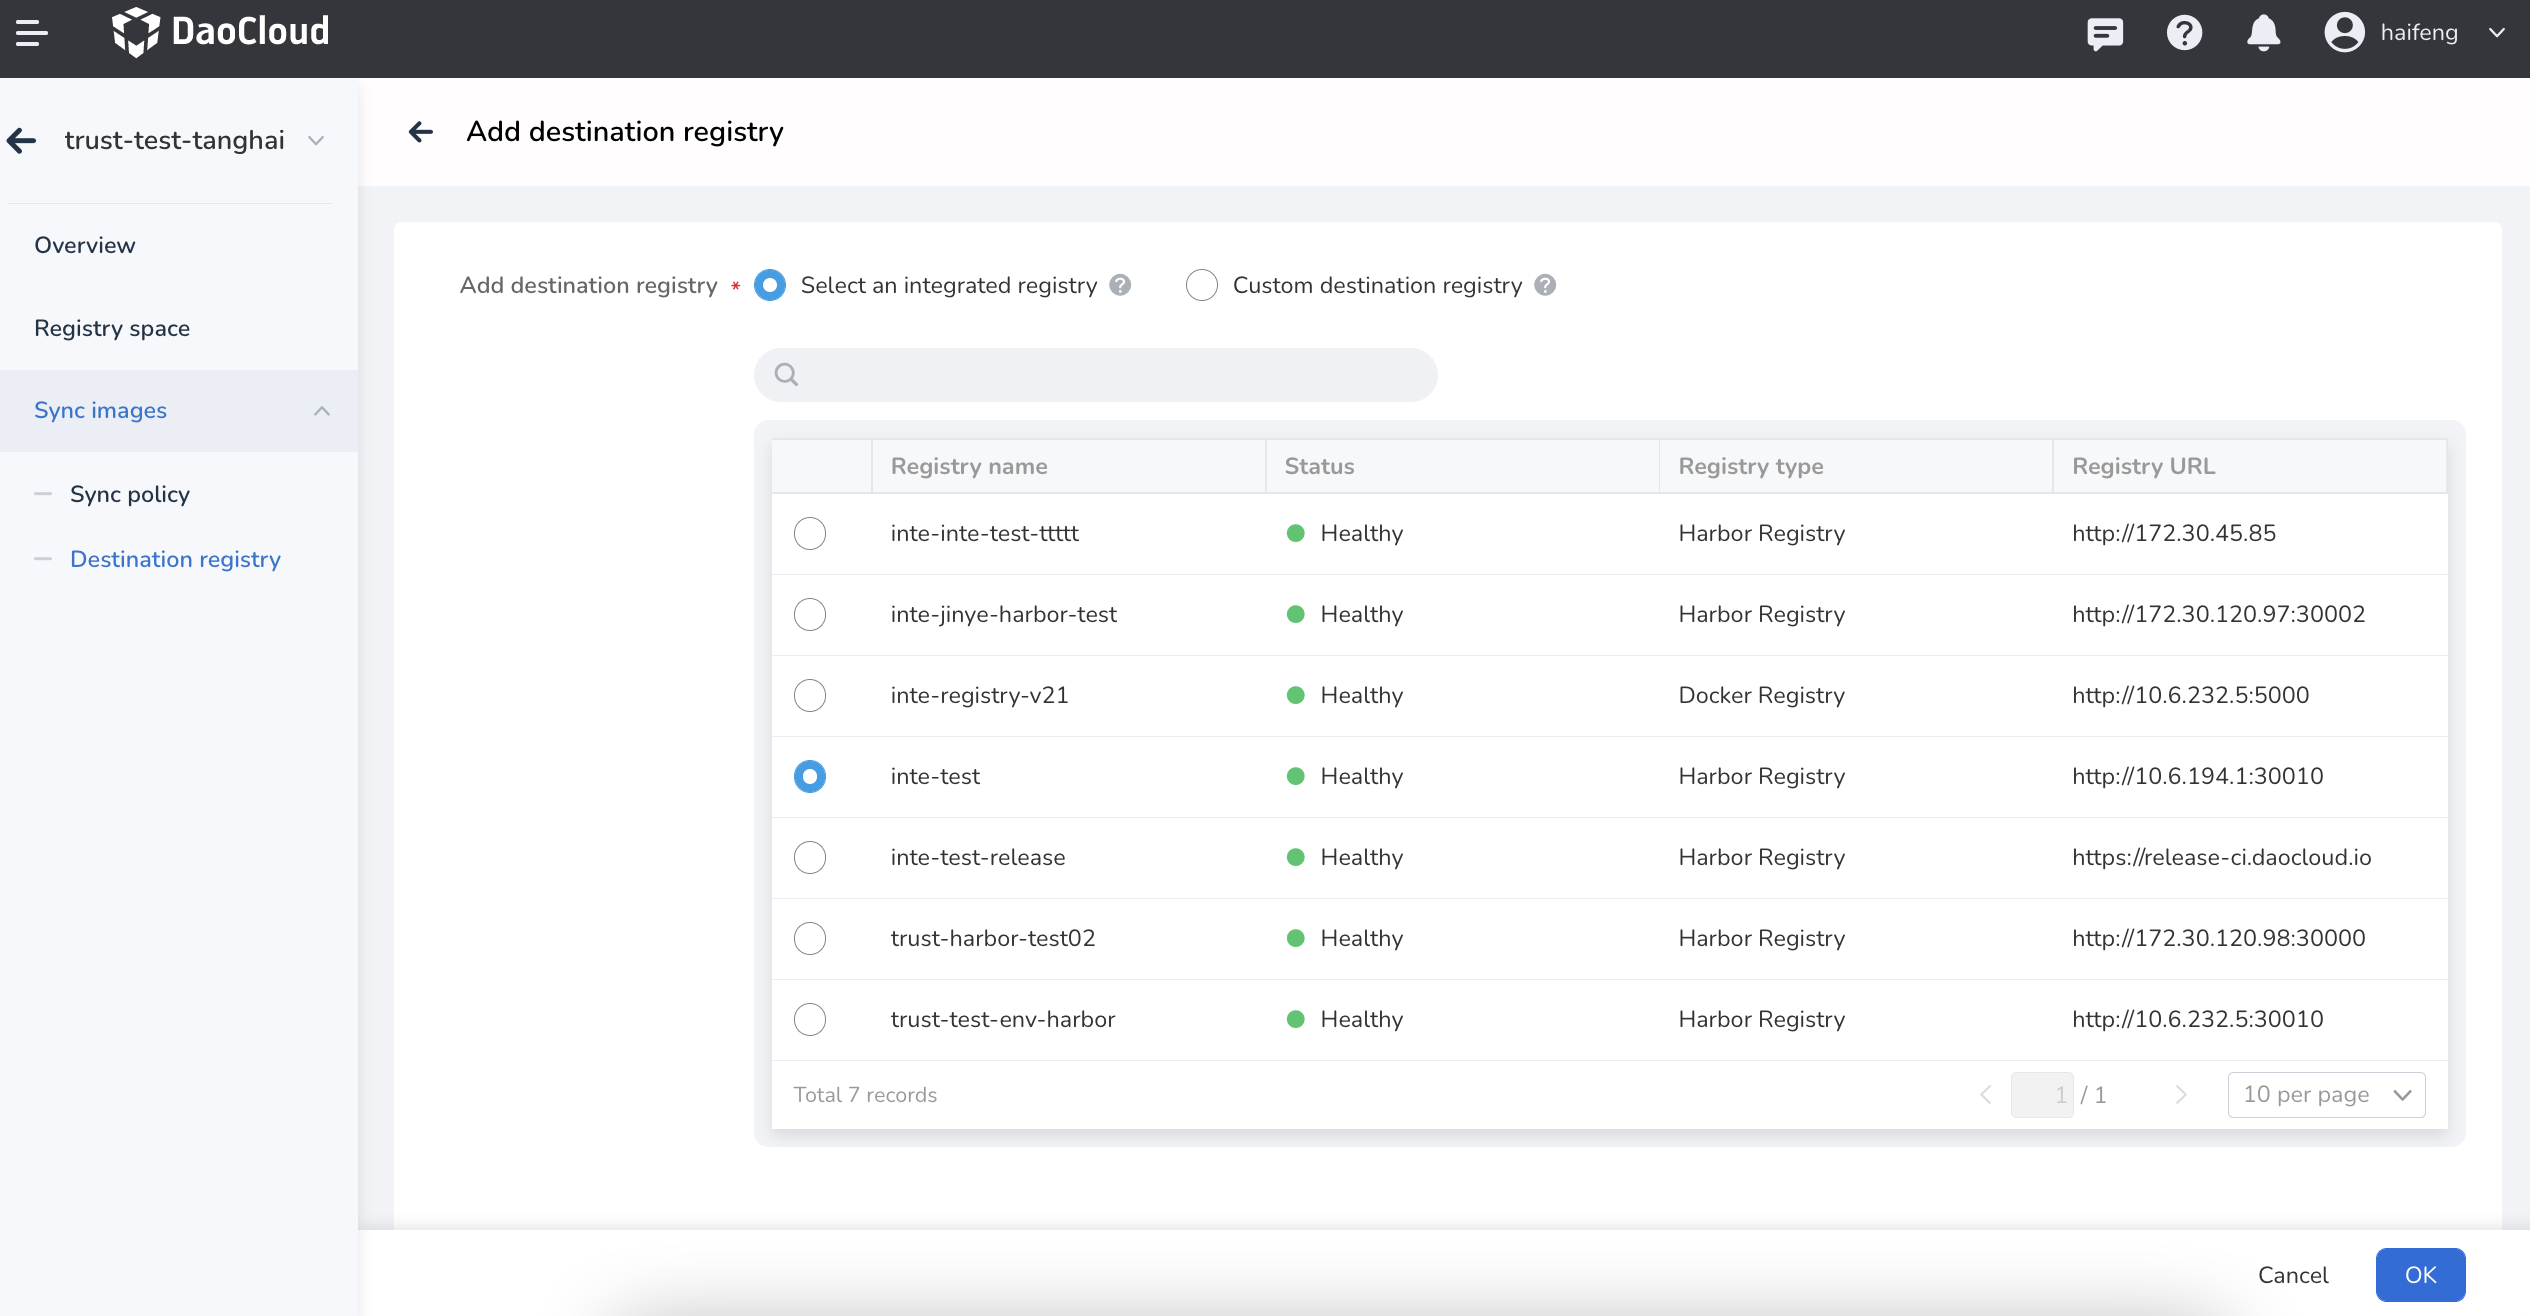Click Healthy status of inte-registry-v21
This screenshot has height=1316, width=2530.
click(1345, 695)
